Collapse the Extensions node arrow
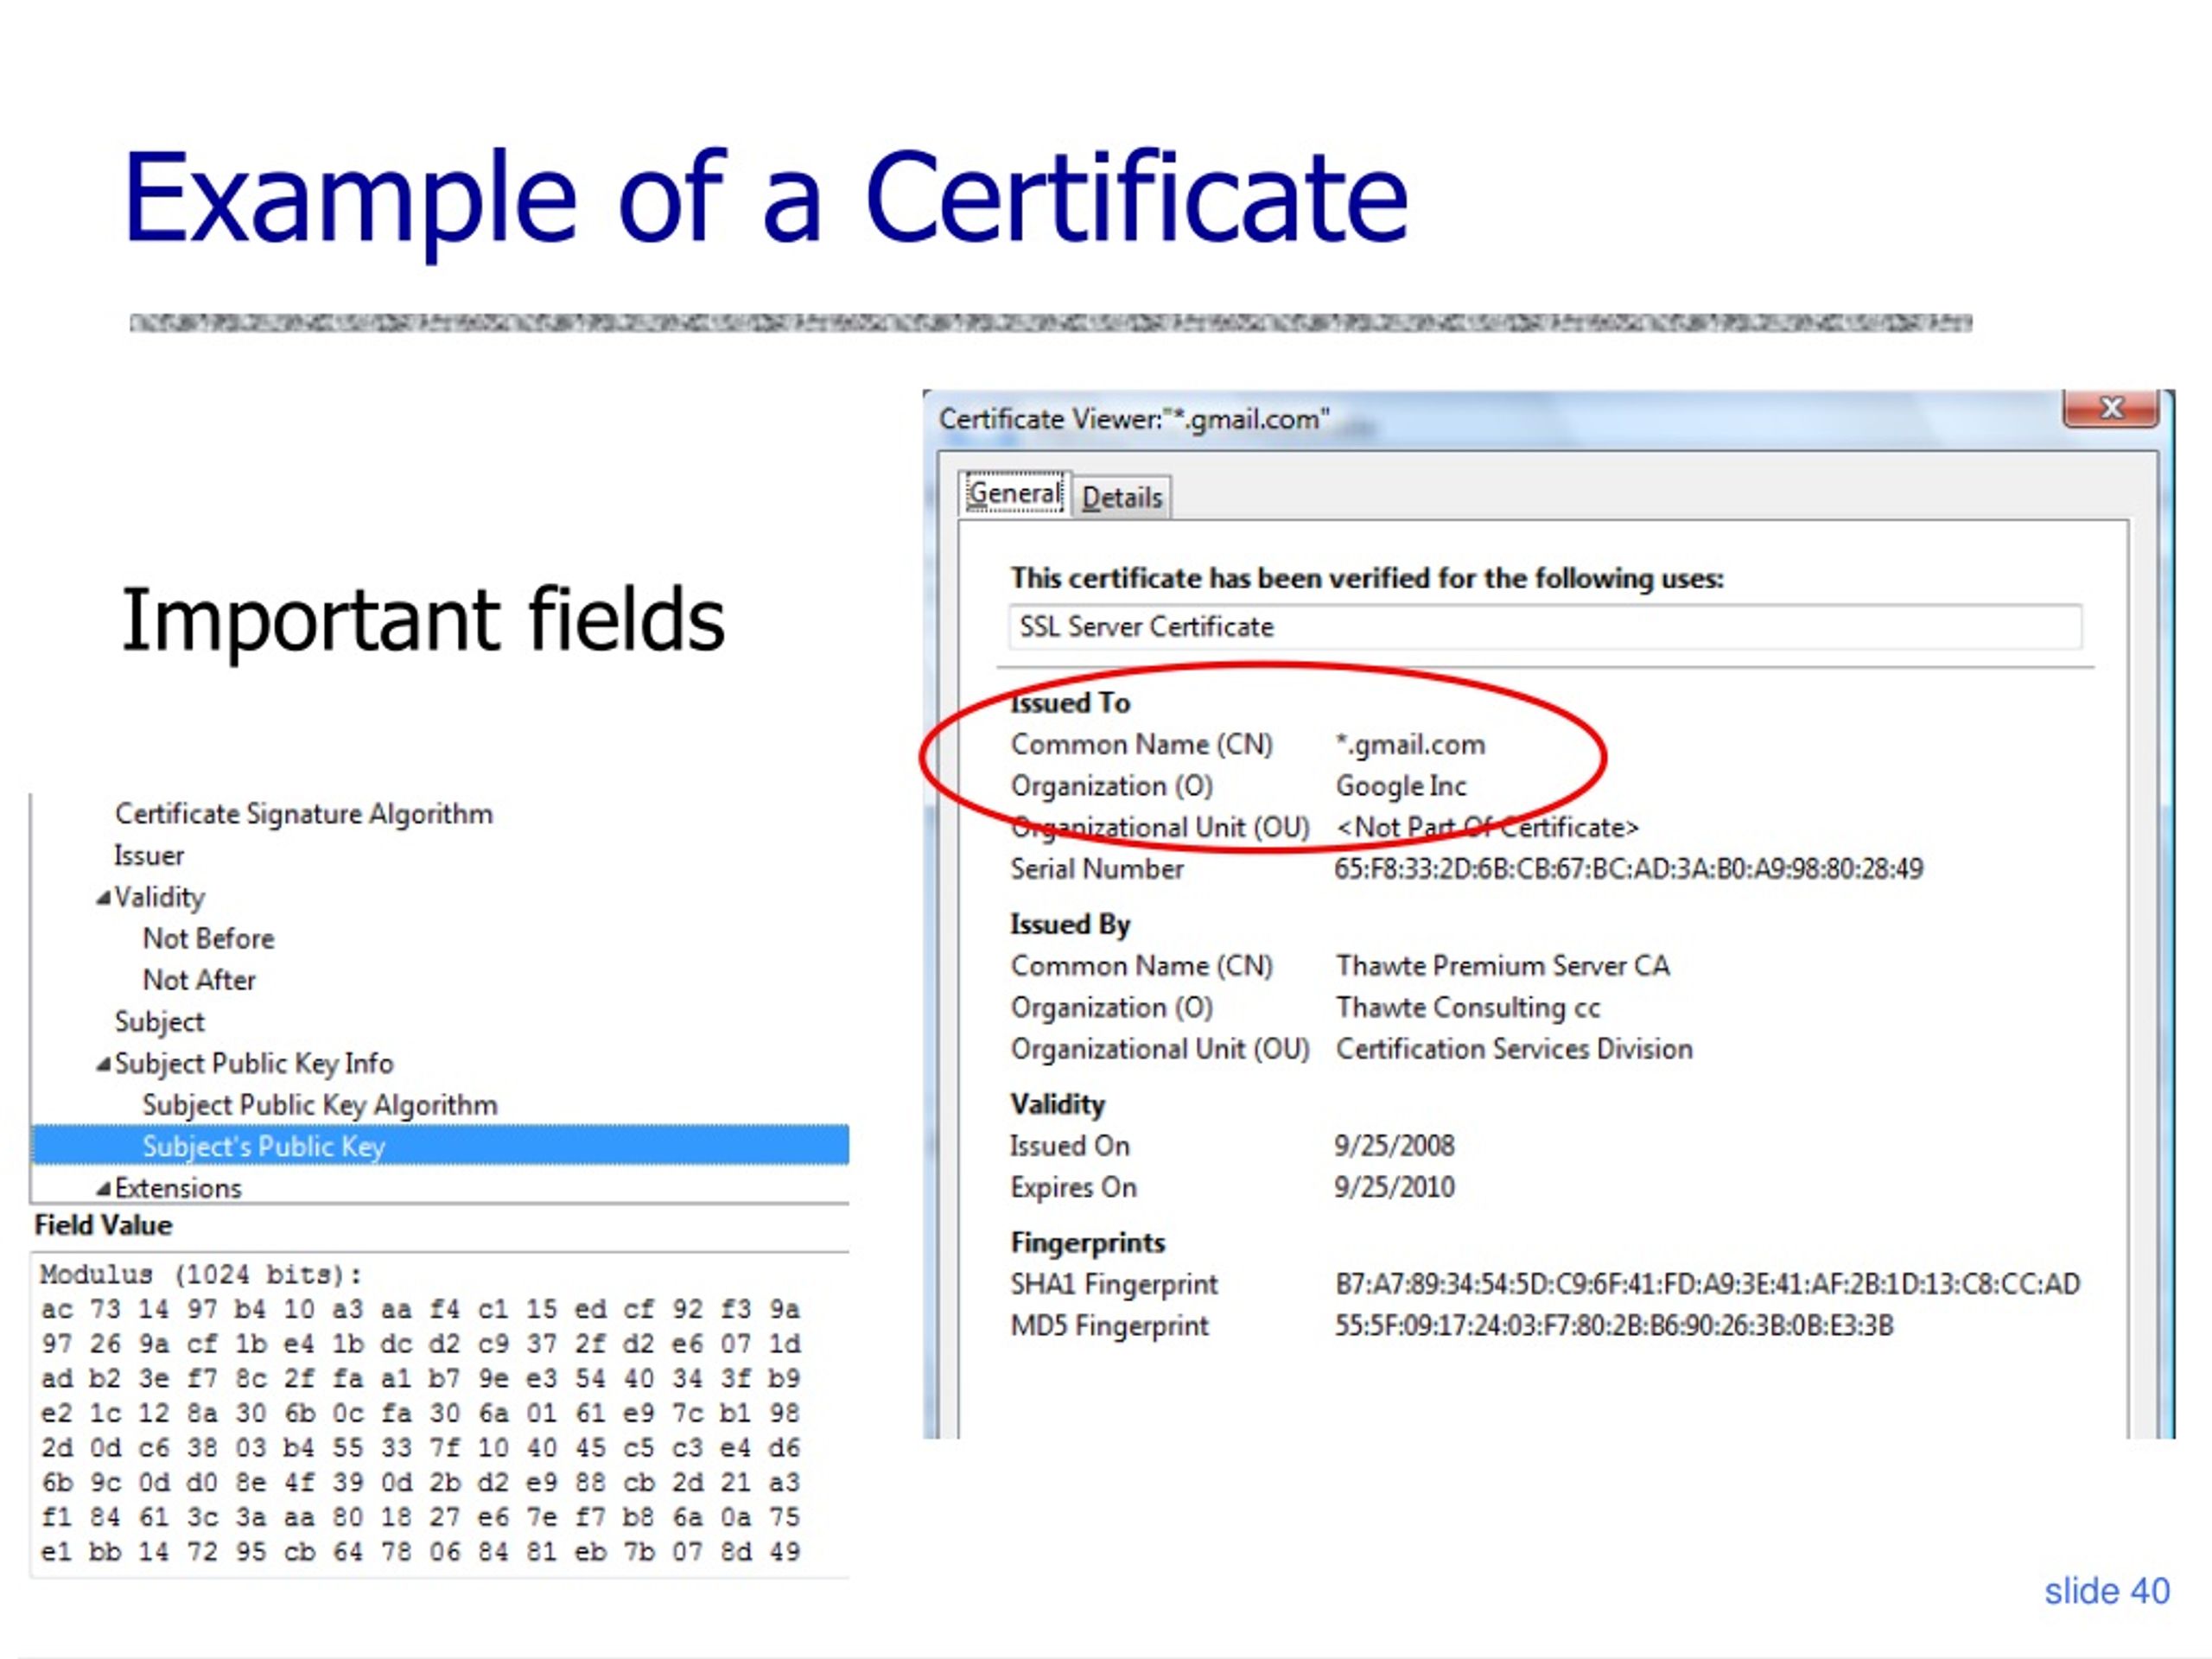This screenshot has height=1659, width=2212. [x=103, y=1189]
